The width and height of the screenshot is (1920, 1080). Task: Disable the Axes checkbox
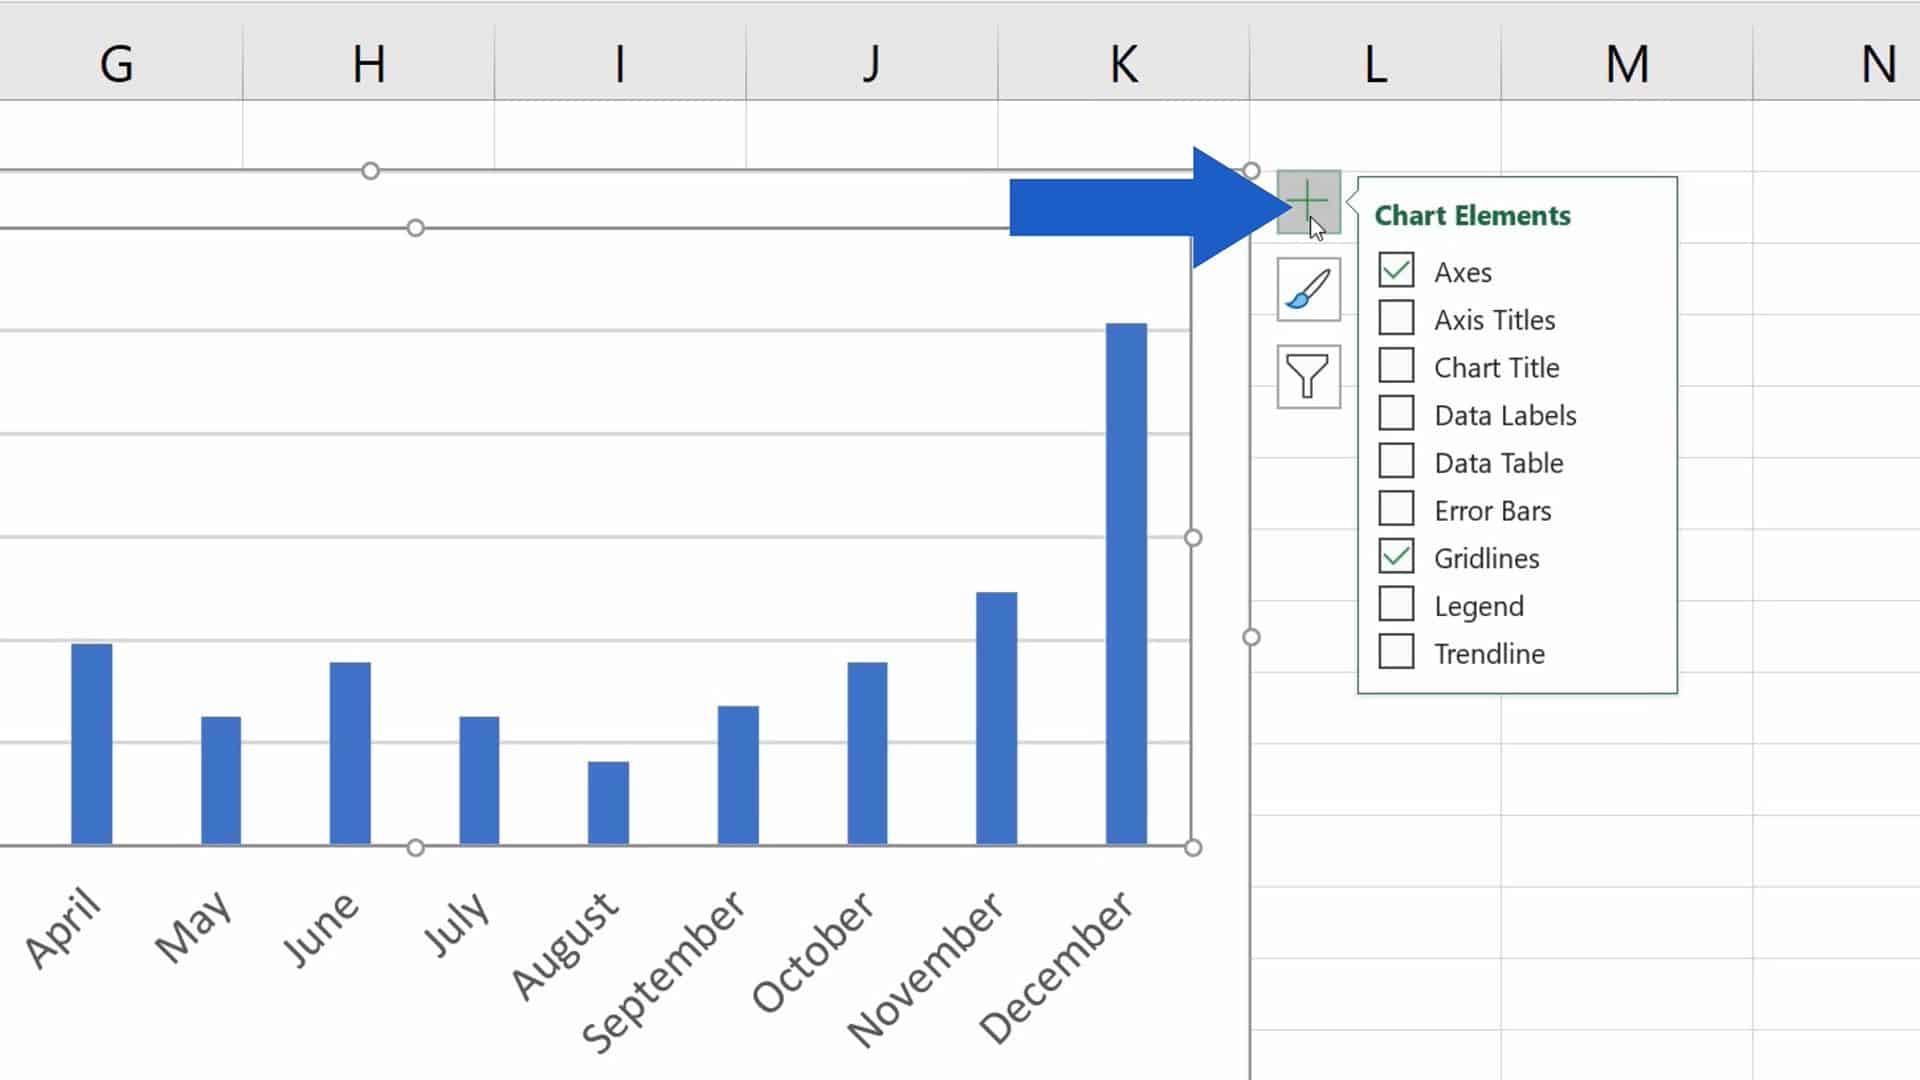point(1396,272)
